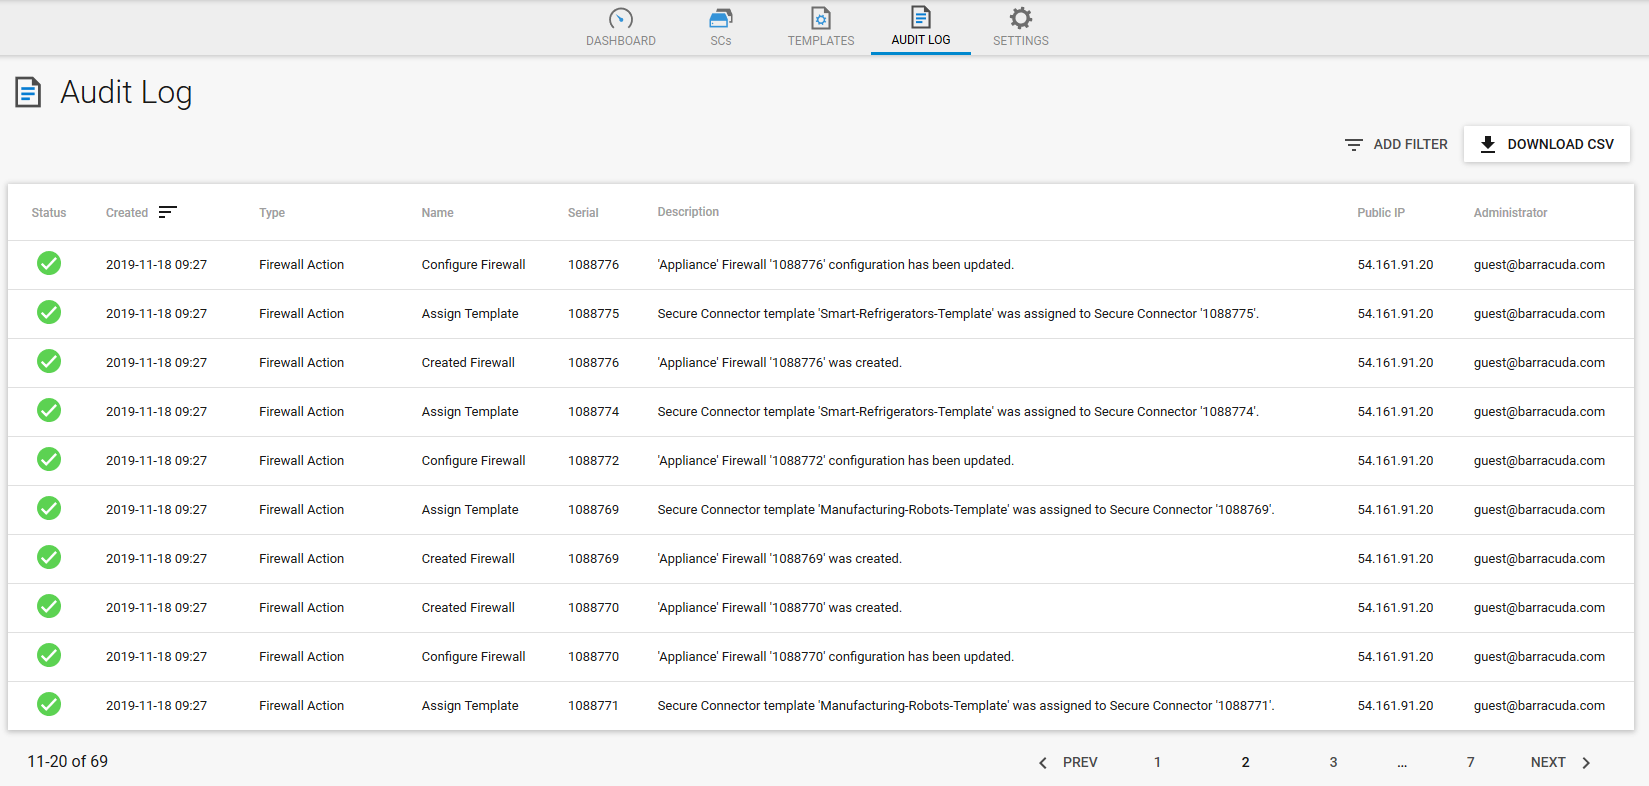
Task: Open the Templates tab
Action: tap(821, 28)
